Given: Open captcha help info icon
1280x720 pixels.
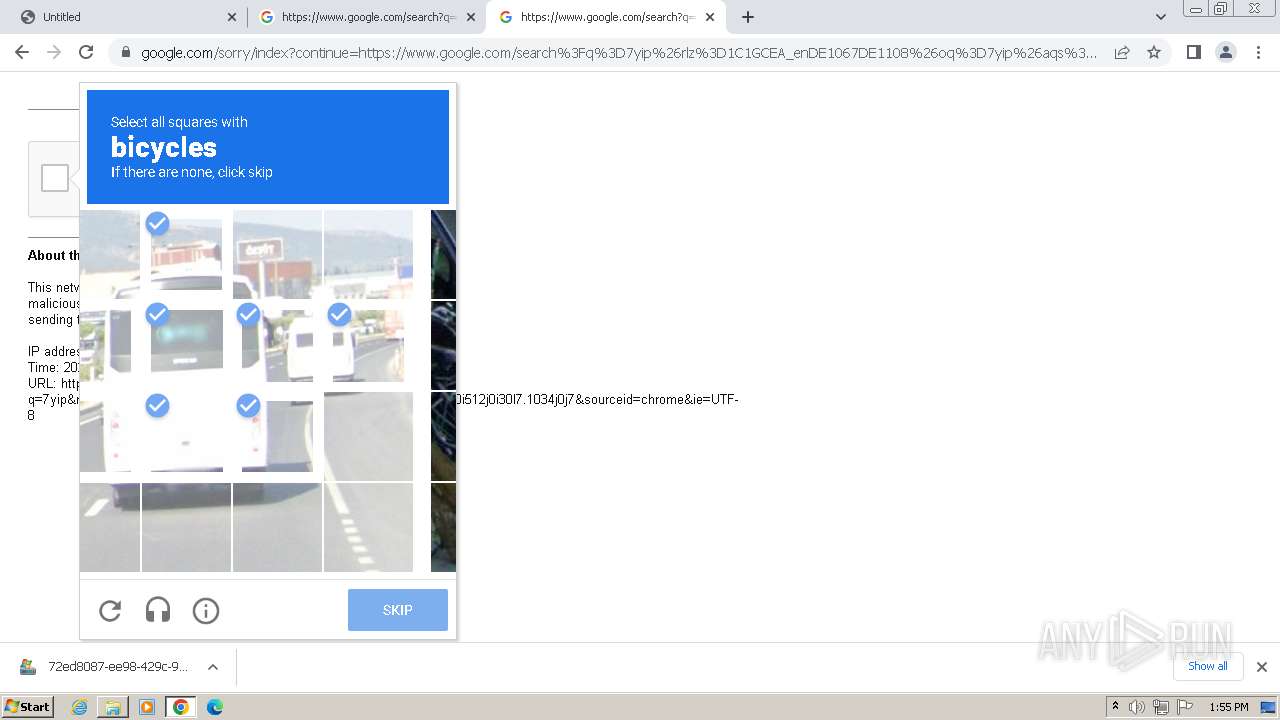Looking at the screenshot, I should point(206,611).
